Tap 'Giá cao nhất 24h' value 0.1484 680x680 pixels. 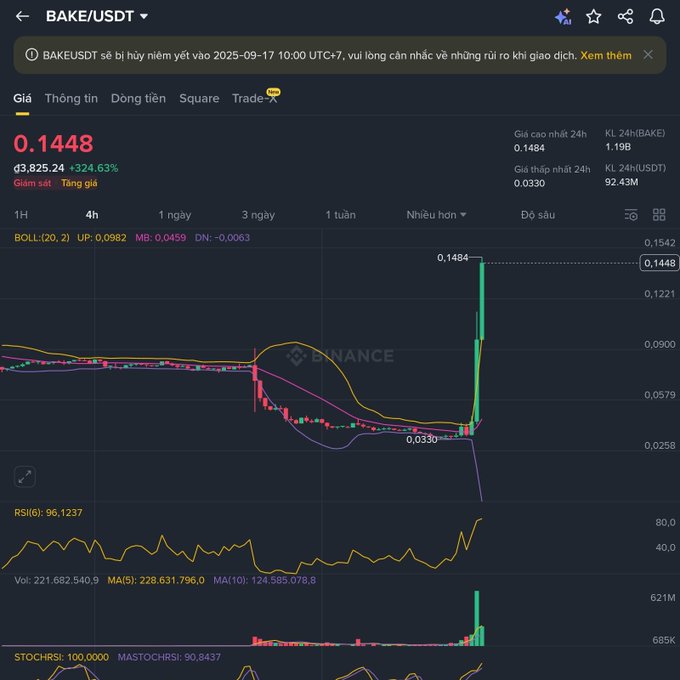point(529,148)
